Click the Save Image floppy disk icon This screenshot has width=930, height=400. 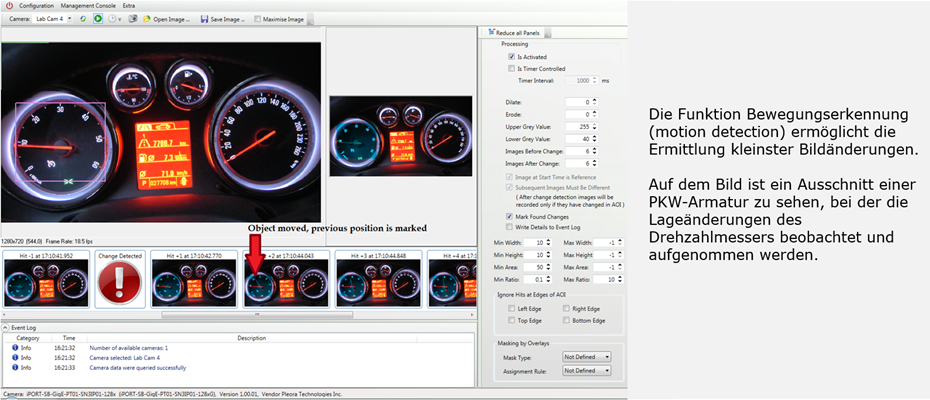pos(204,19)
